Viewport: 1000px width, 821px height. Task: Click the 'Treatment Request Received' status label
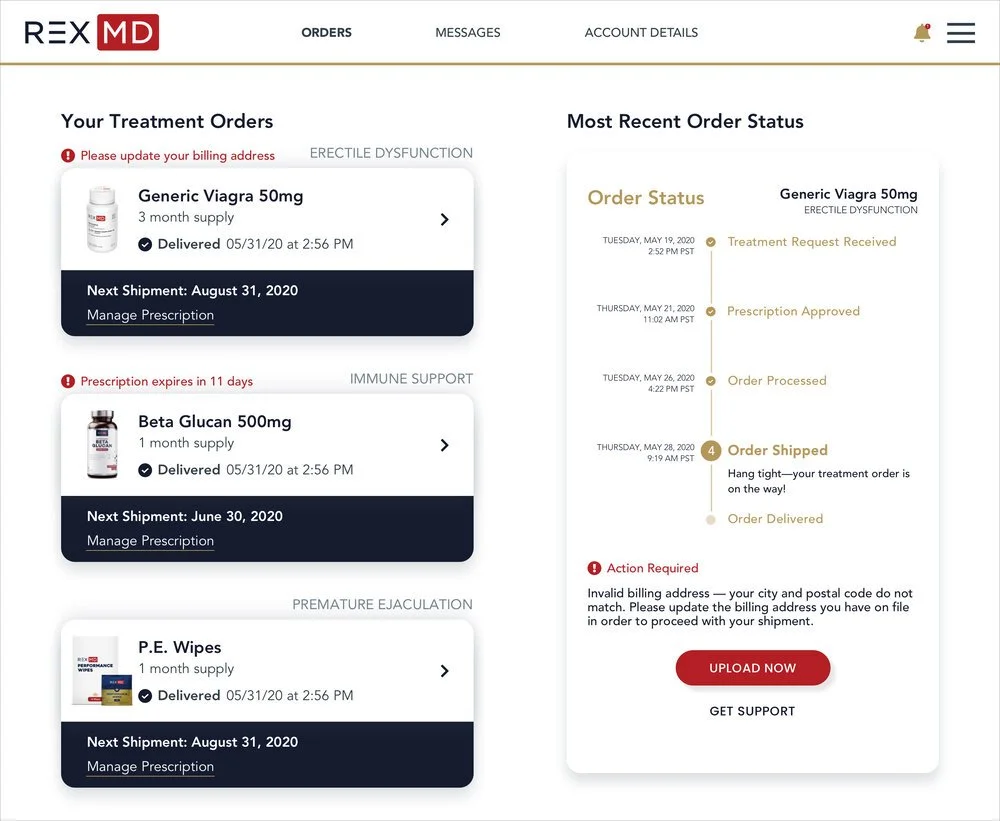click(x=812, y=242)
